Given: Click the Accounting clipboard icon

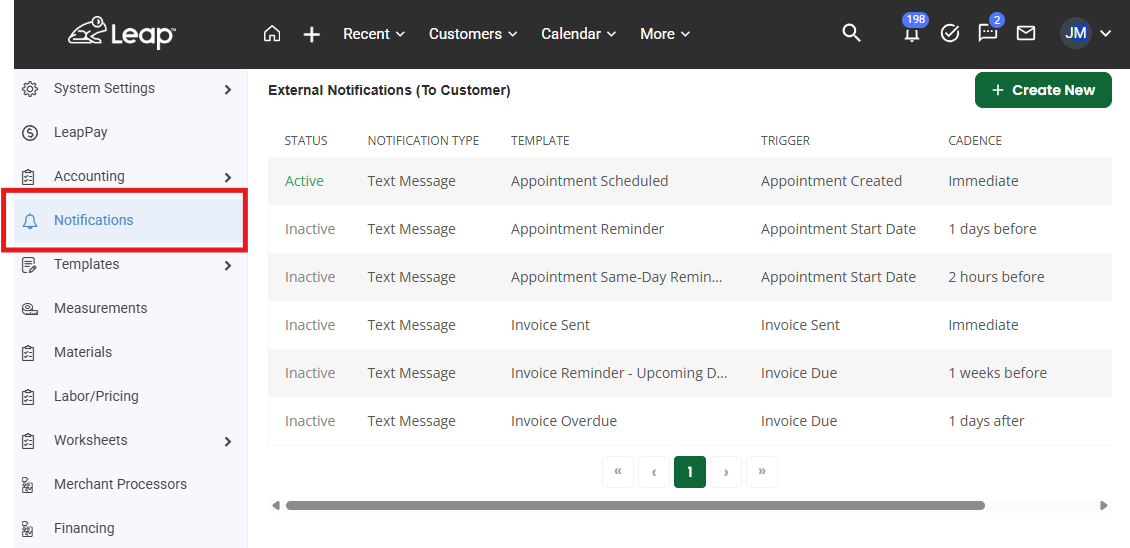Looking at the screenshot, I should tap(29, 177).
